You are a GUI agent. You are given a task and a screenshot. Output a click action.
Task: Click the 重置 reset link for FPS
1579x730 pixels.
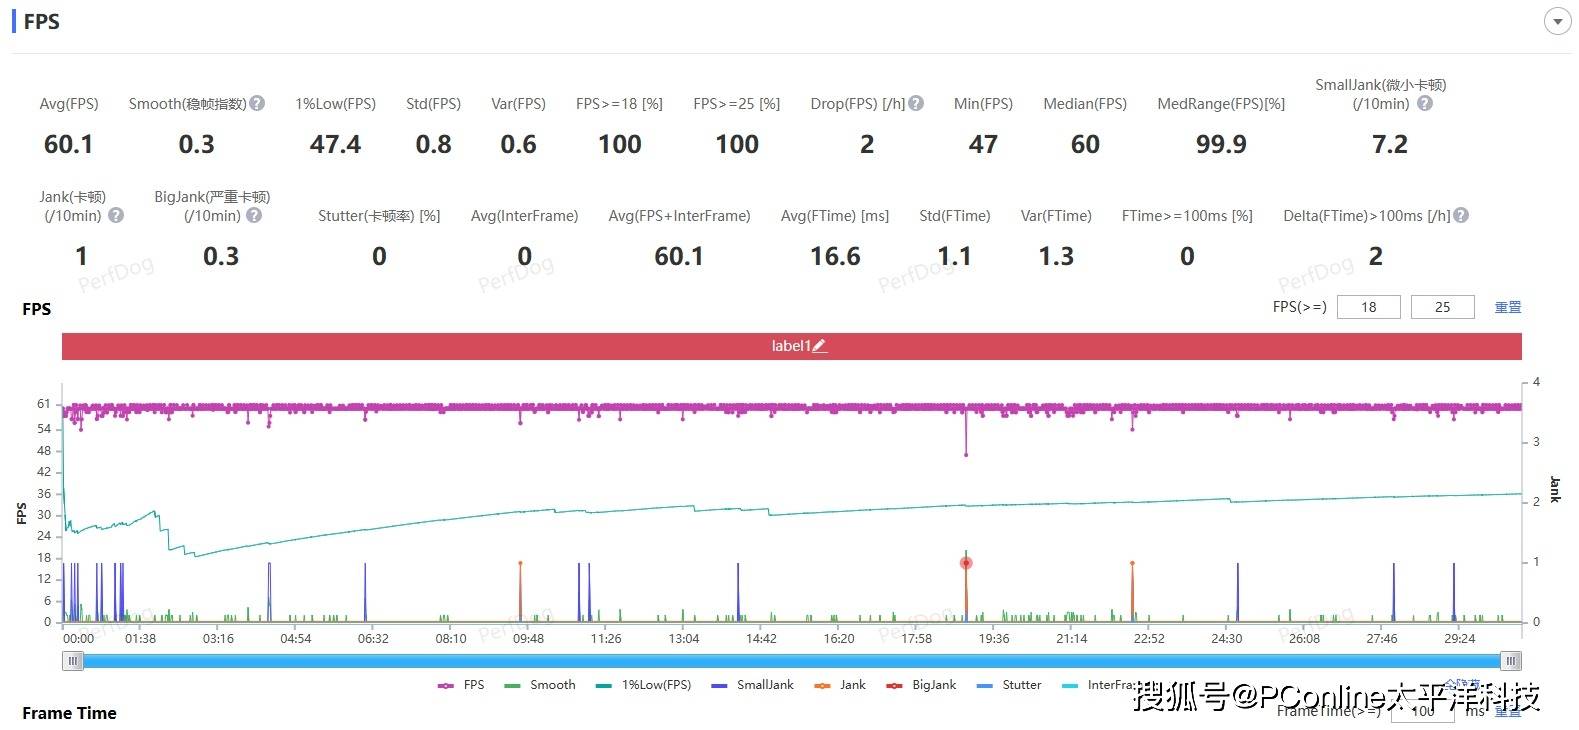click(1507, 307)
